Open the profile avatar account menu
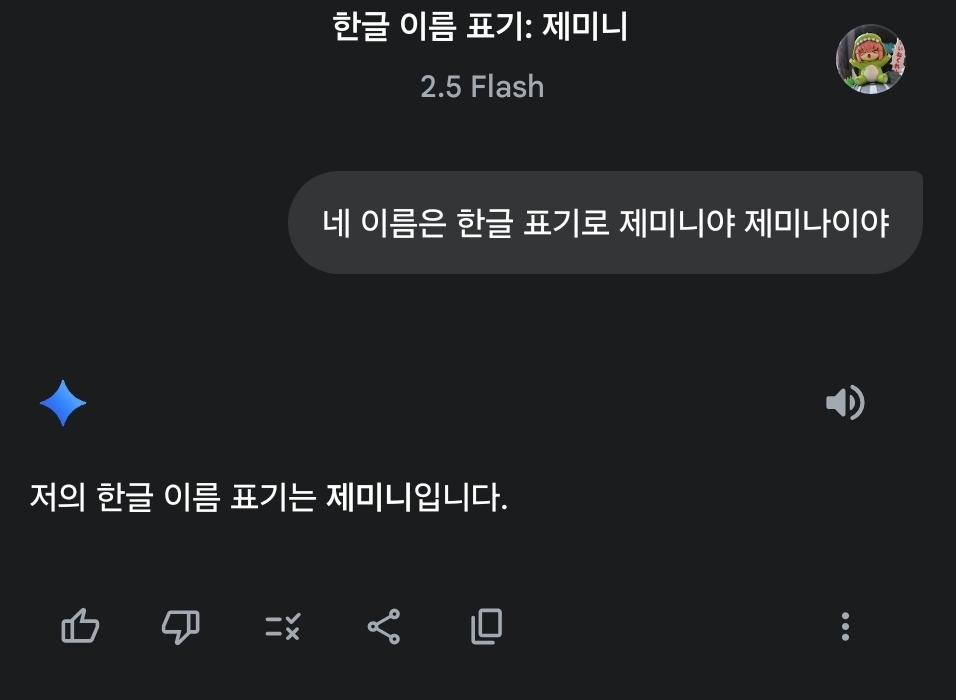This screenshot has height=700, width=956. 870,59
